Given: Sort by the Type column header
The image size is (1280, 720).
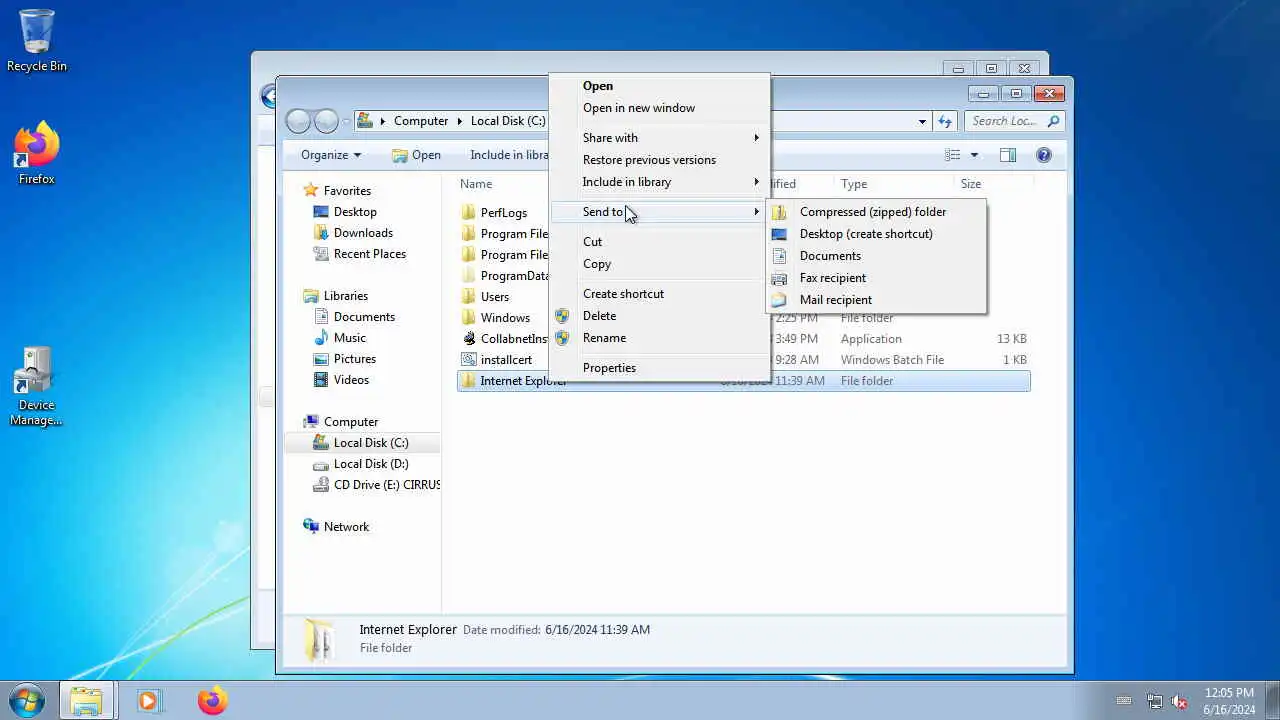Looking at the screenshot, I should pyautogui.click(x=854, y=184).
